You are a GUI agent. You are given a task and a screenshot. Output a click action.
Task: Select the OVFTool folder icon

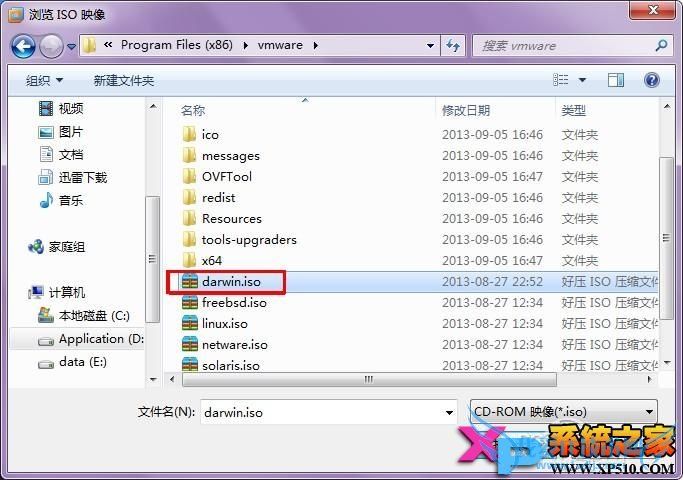(189, 176)
